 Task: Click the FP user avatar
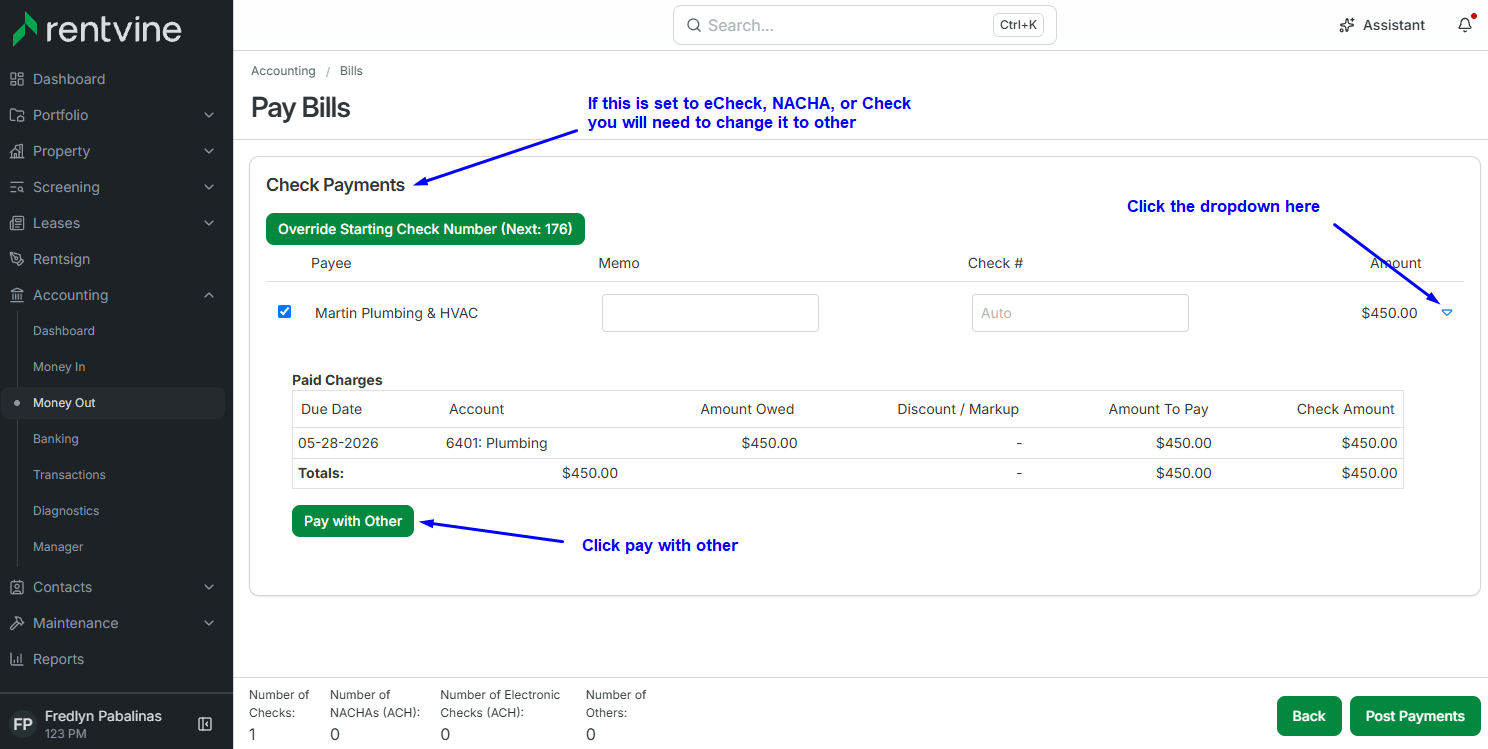(x=23, y=724)
